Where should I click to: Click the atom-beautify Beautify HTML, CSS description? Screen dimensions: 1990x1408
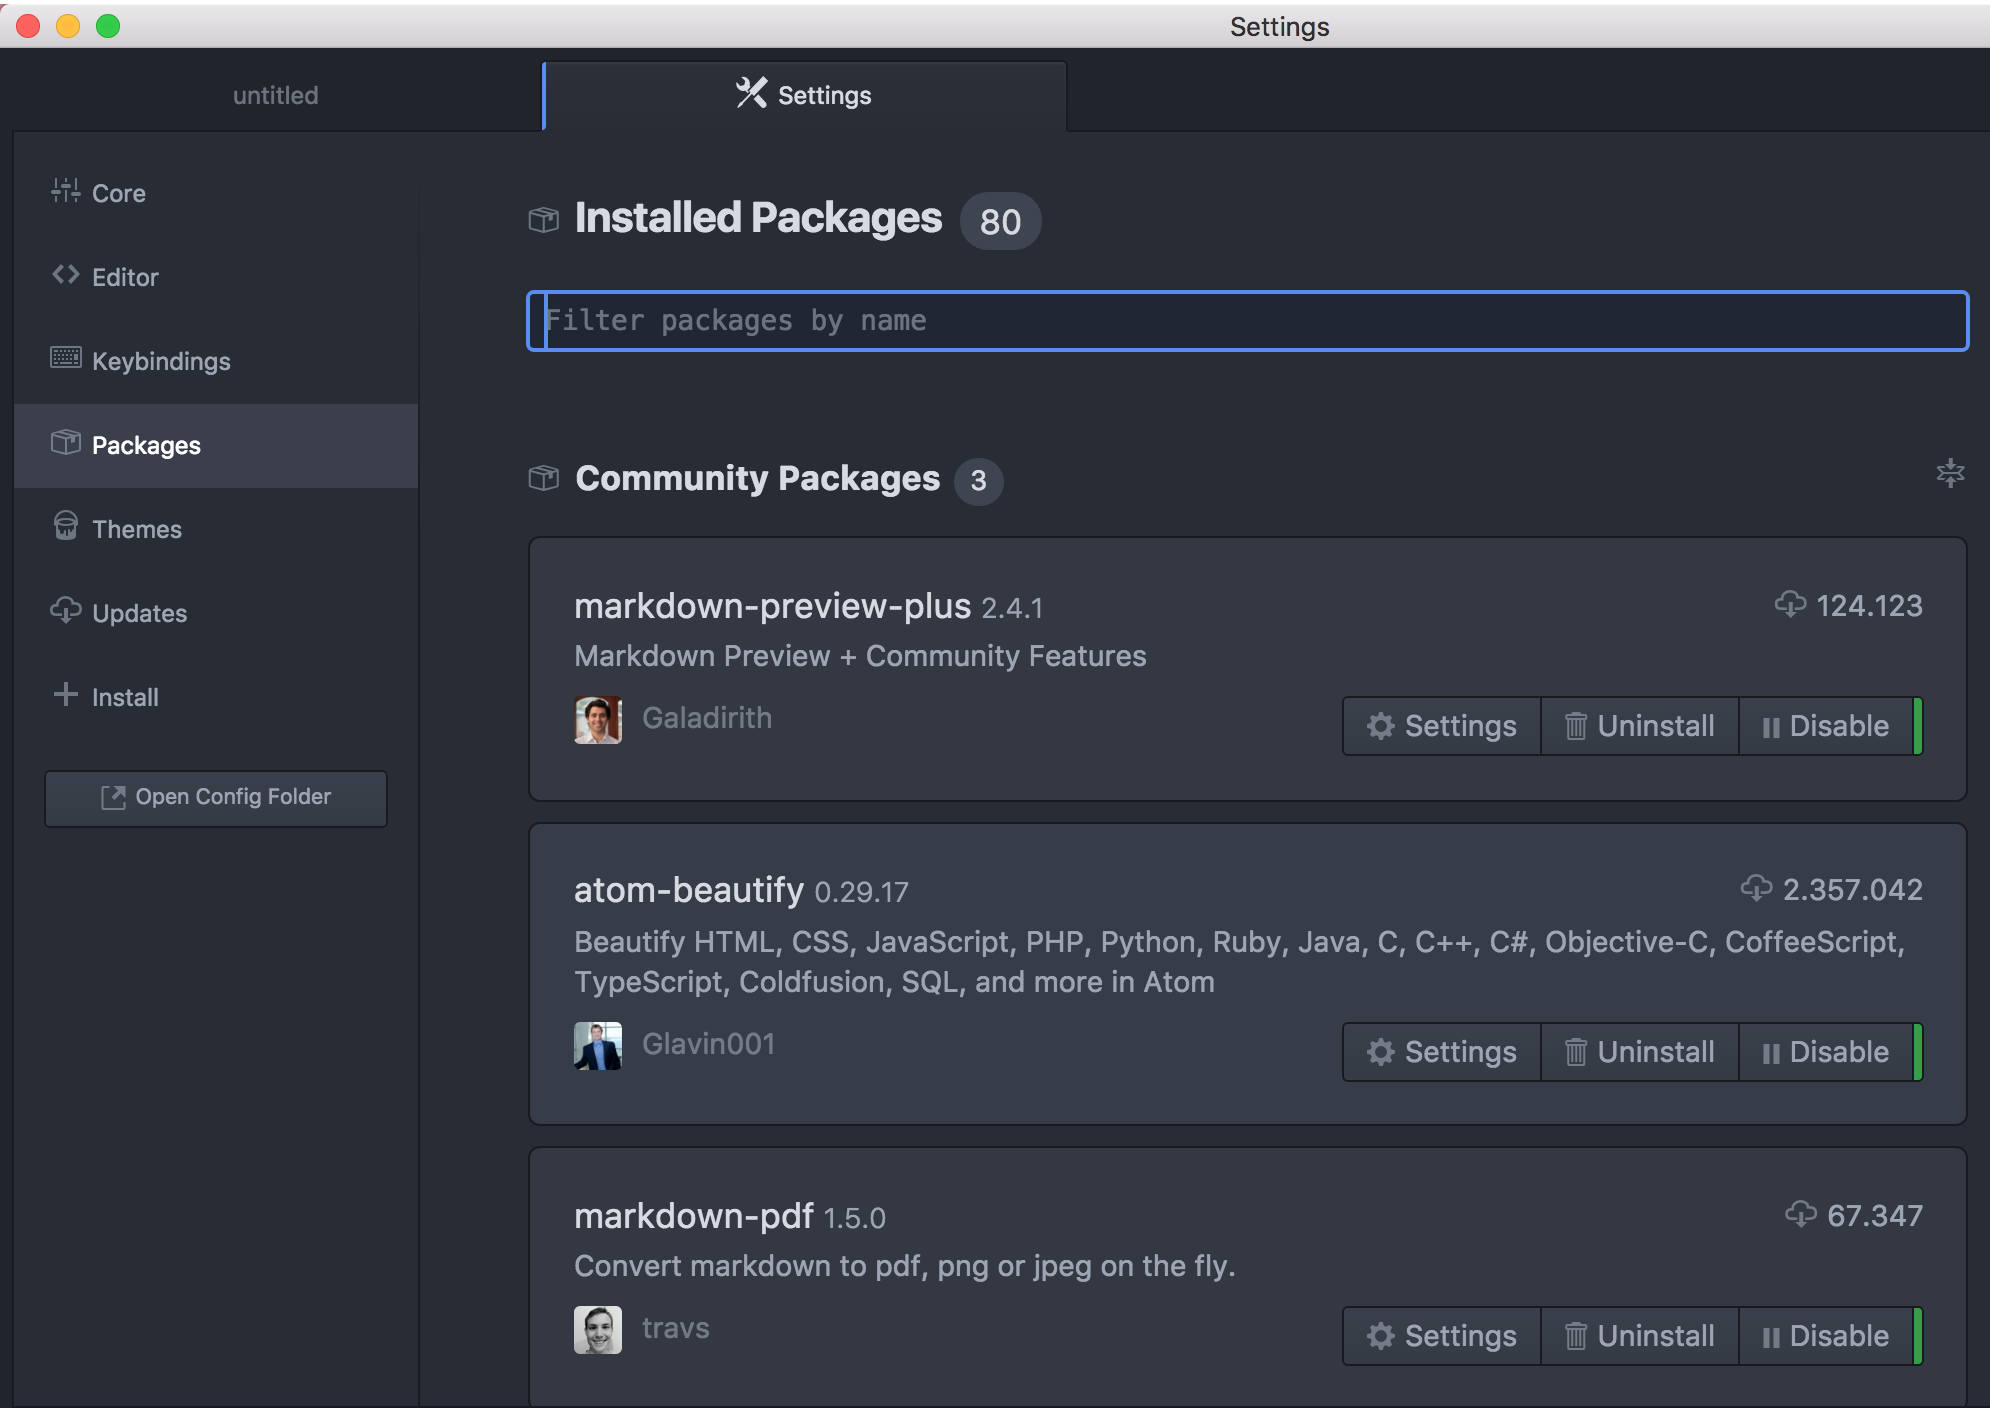point(1240,962)
